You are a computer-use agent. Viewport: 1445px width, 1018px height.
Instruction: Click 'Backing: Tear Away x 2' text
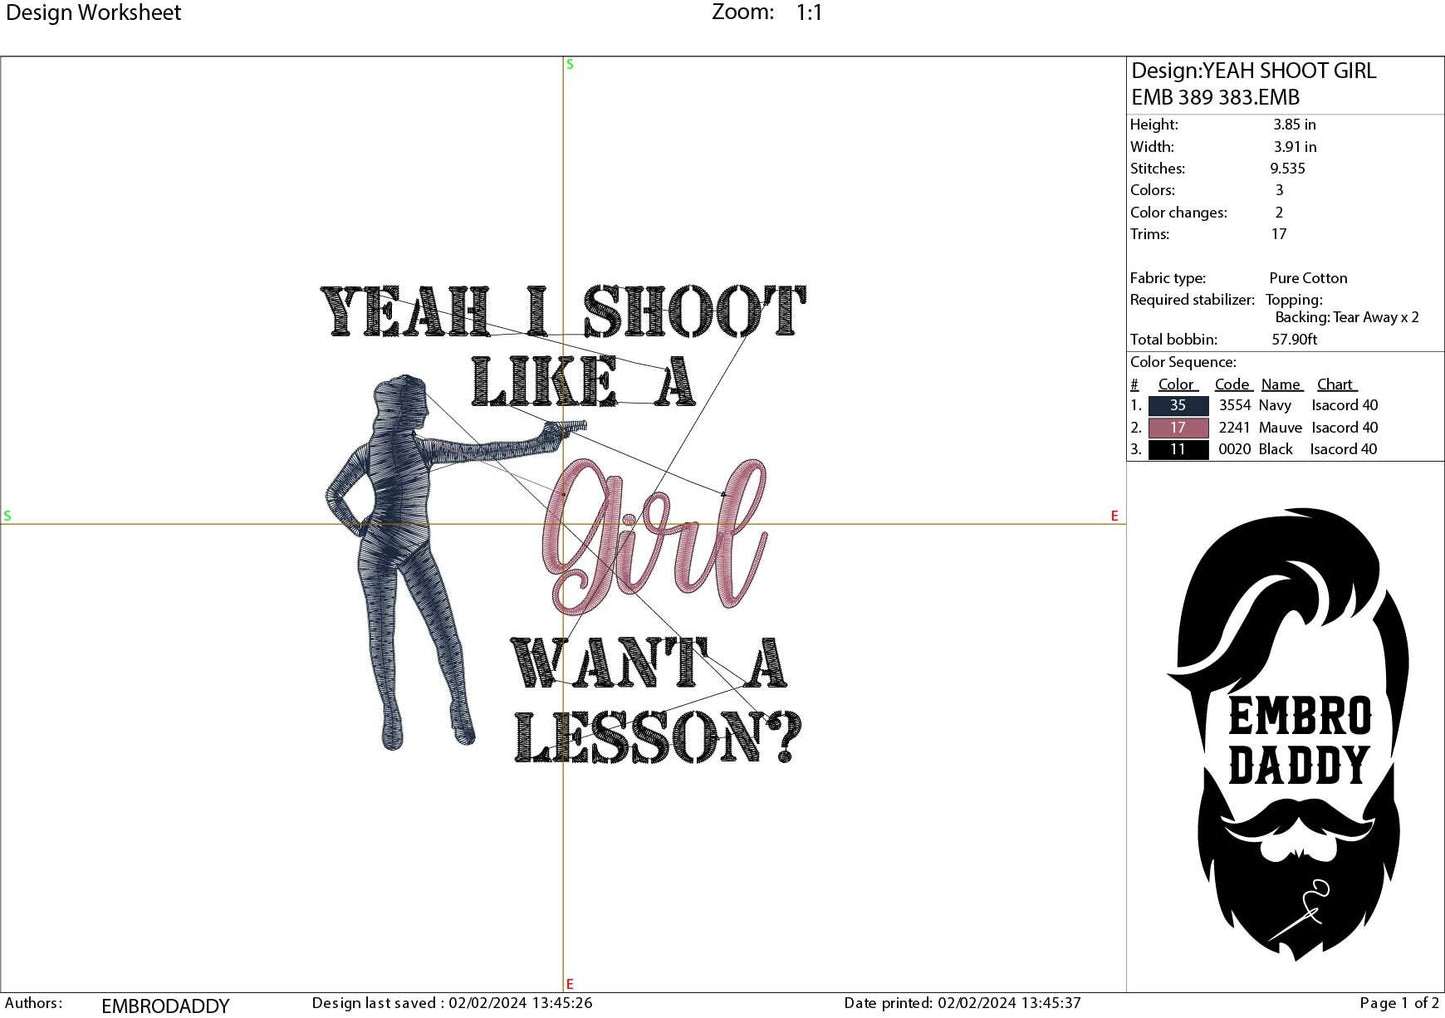pos(1347,317)
